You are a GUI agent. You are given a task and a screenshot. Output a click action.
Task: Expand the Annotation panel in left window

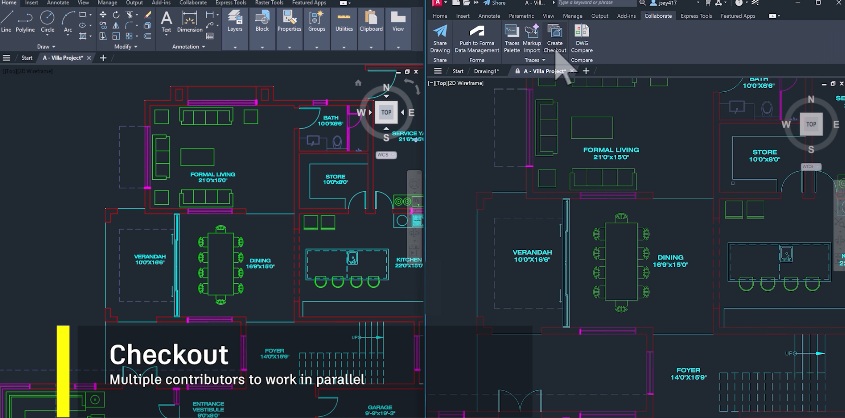click(x=188, y=47)
